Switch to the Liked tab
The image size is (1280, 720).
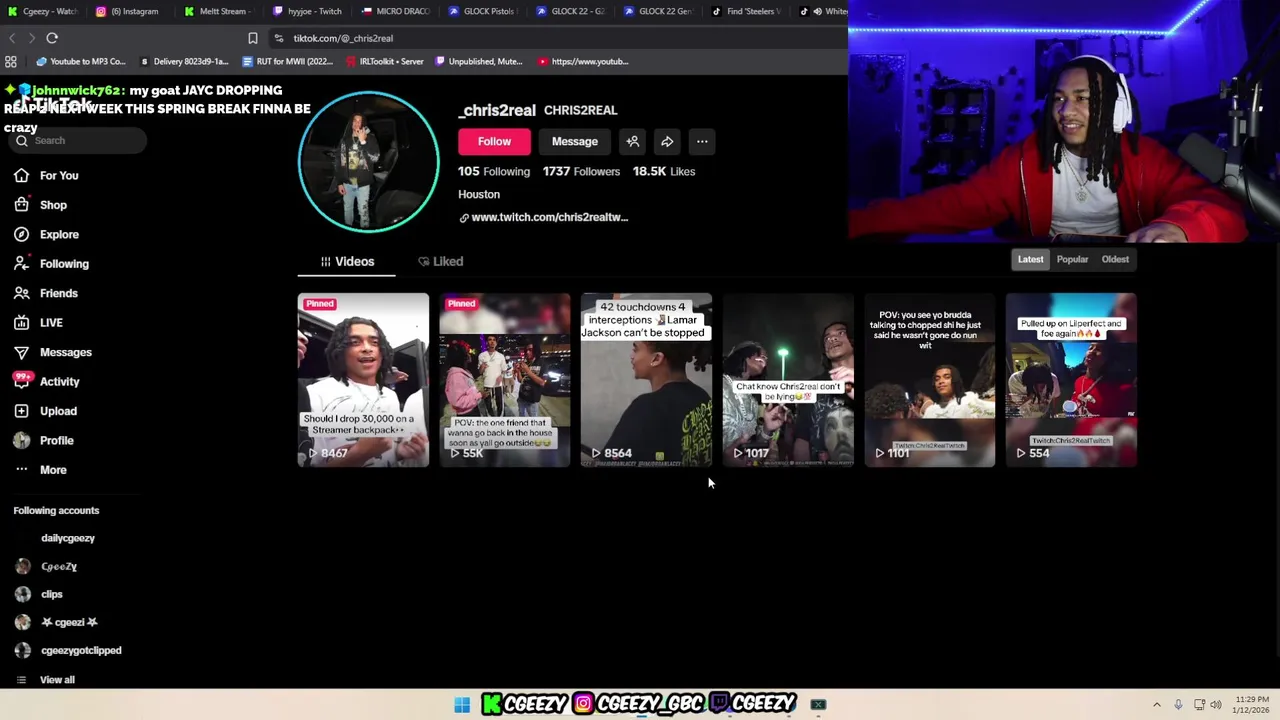[441, 262]
